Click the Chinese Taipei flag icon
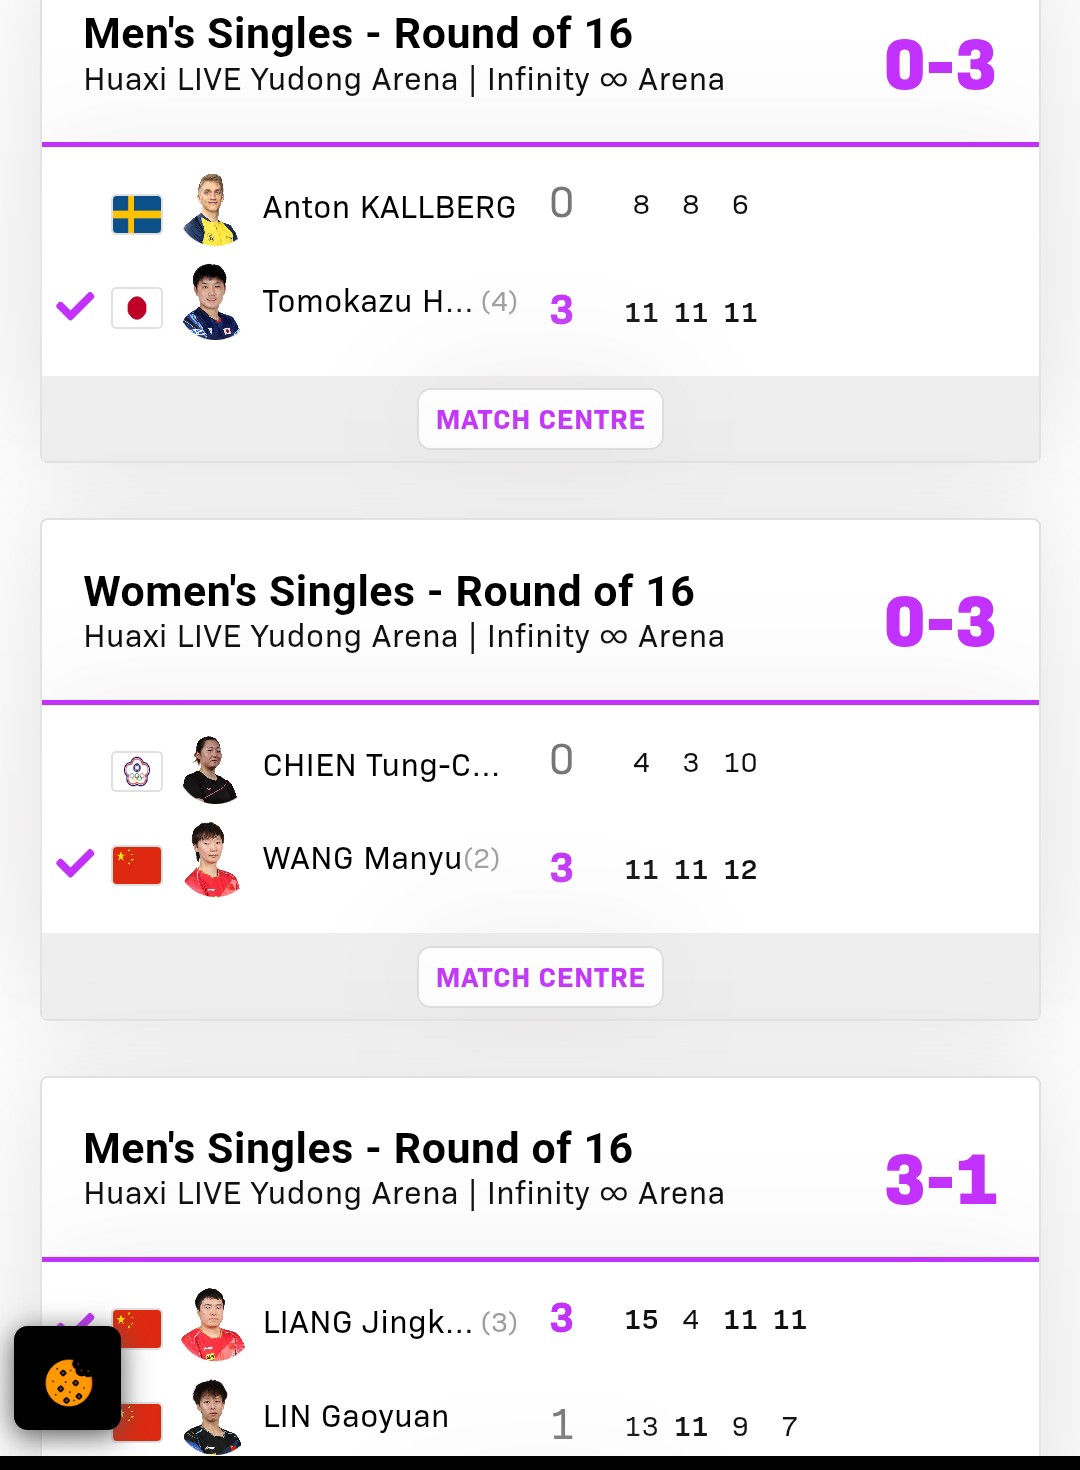The width and height of the screenshot is (1080, 1470). coord(137,772)
